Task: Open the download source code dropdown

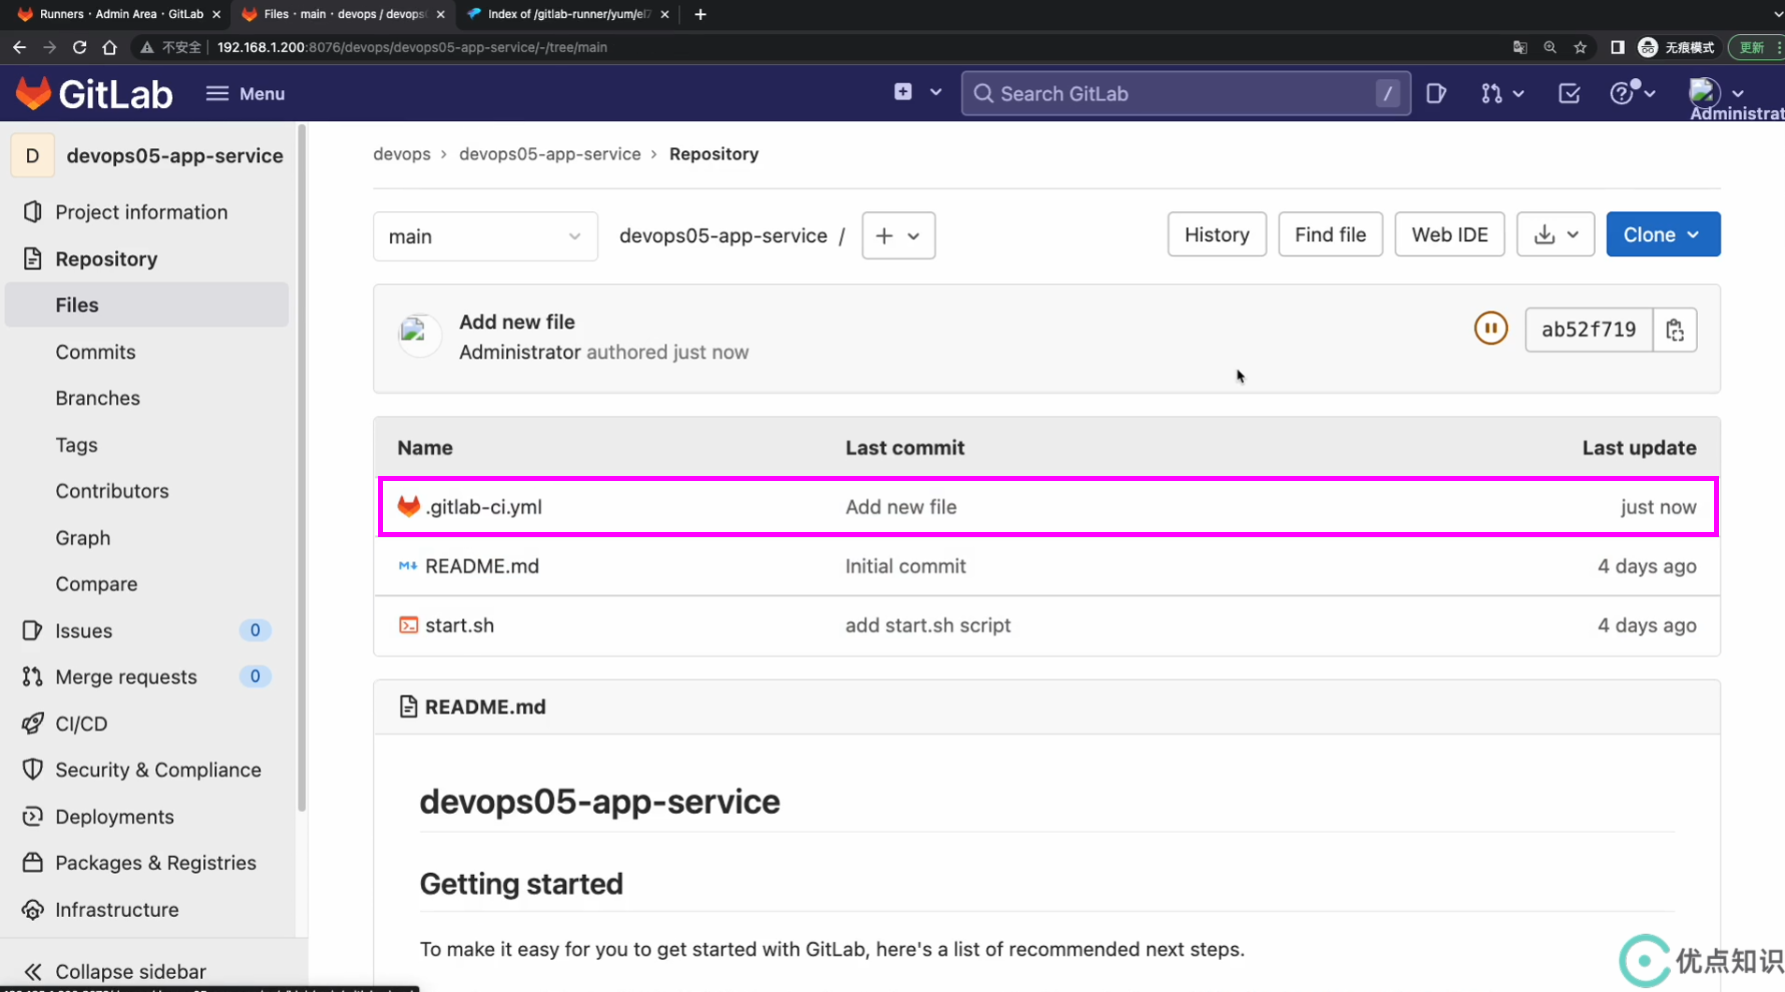Action: (x=1555, y=234)
